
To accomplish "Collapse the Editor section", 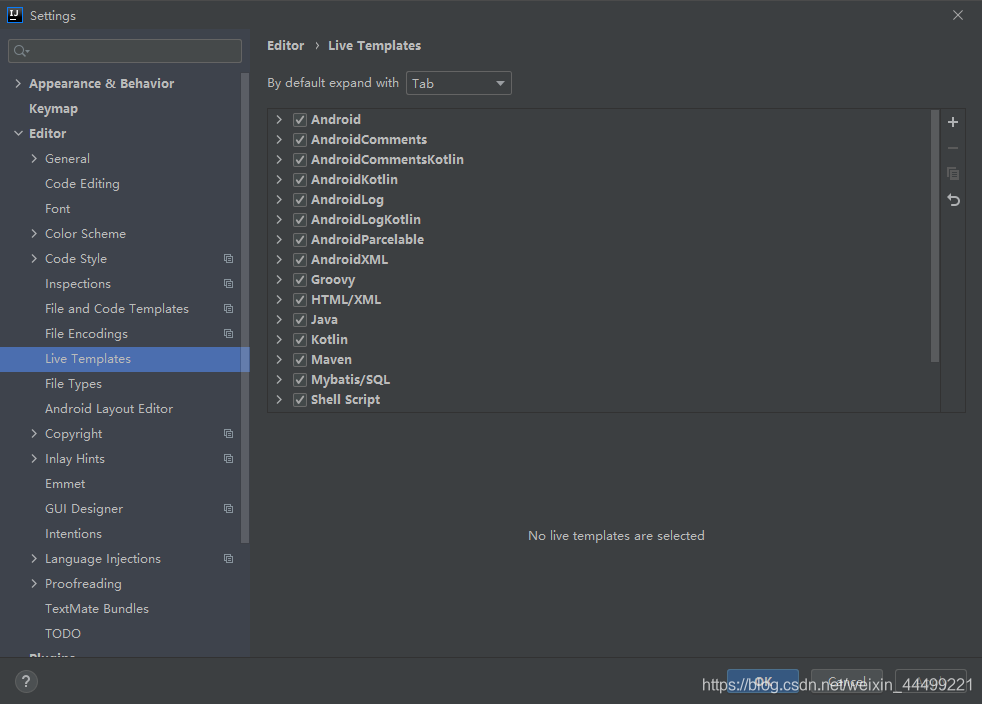I will point(18,133).
